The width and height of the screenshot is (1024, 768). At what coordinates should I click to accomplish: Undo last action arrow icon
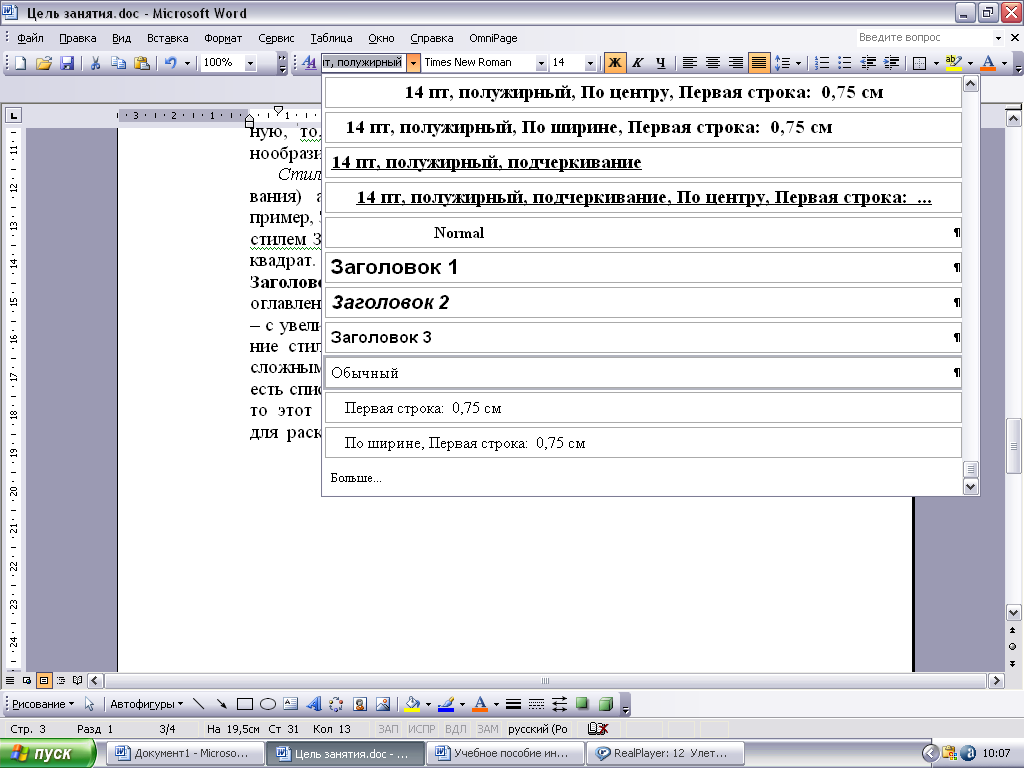pyautogui.click(x=170, y=63)
